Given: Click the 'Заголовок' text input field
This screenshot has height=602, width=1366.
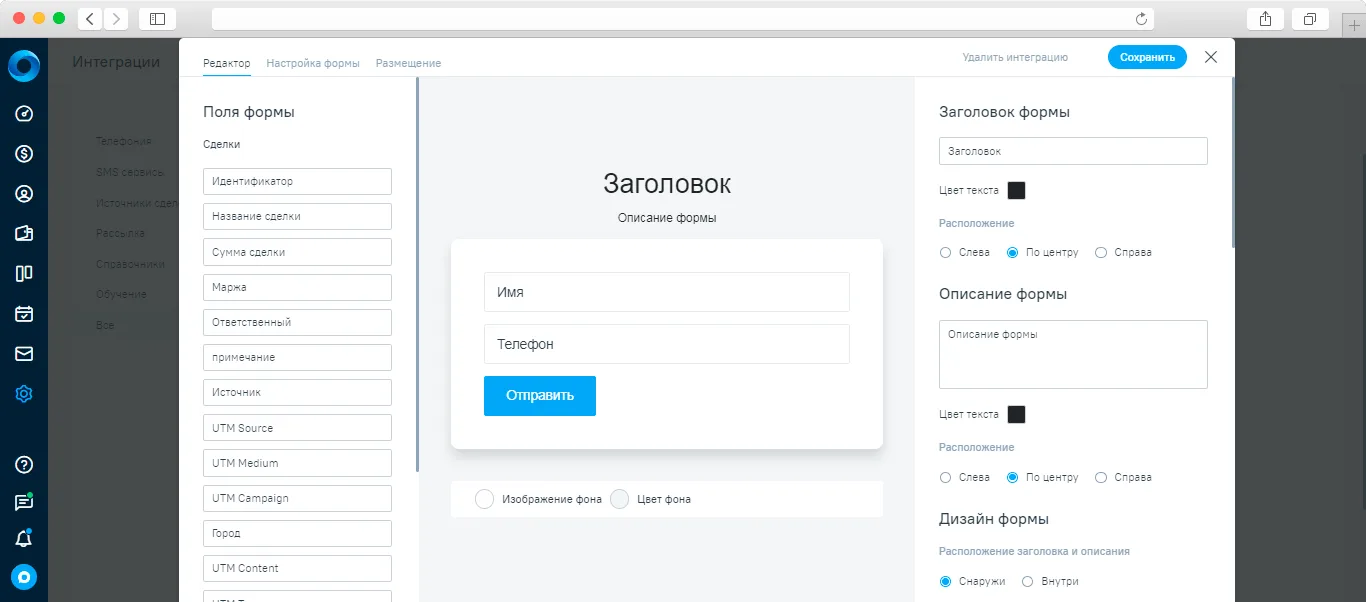Looking at the screenshot, I should pos(1073,151).
